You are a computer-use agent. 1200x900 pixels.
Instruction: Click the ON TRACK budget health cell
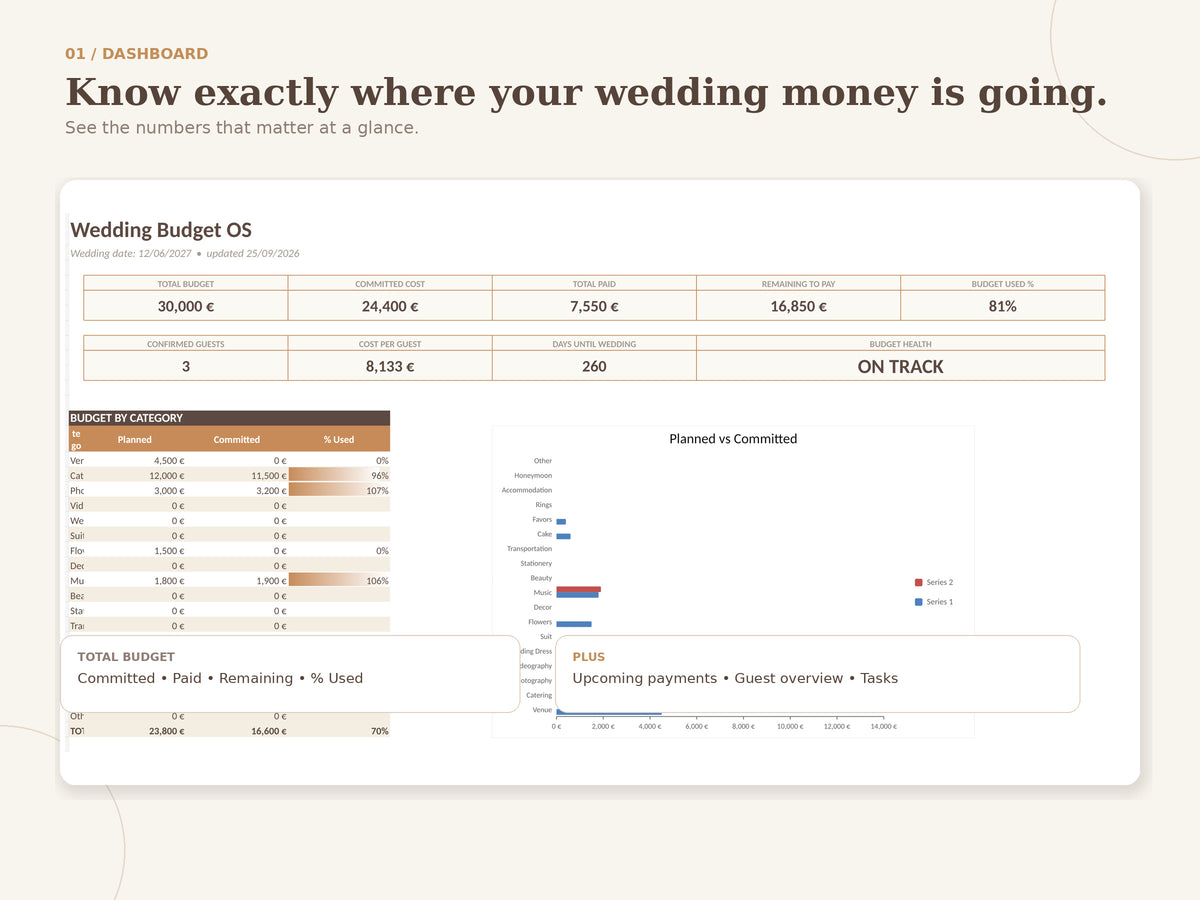click(900, 366)
